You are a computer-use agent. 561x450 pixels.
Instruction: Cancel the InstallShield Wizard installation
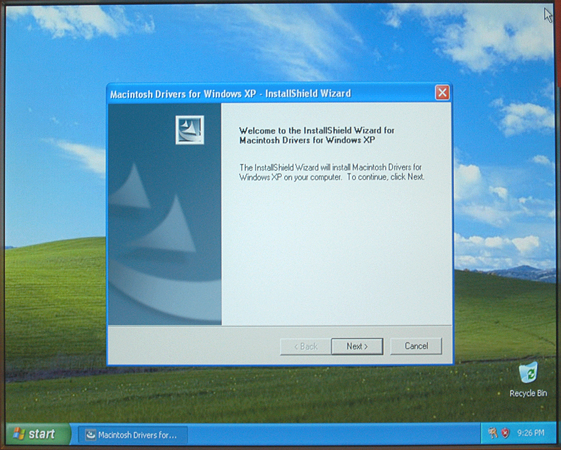point(416,346)
